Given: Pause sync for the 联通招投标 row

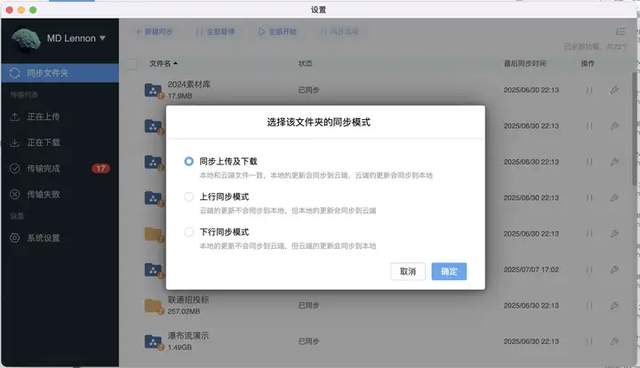Looking at the screenshot, I should [x=589, y=305].
